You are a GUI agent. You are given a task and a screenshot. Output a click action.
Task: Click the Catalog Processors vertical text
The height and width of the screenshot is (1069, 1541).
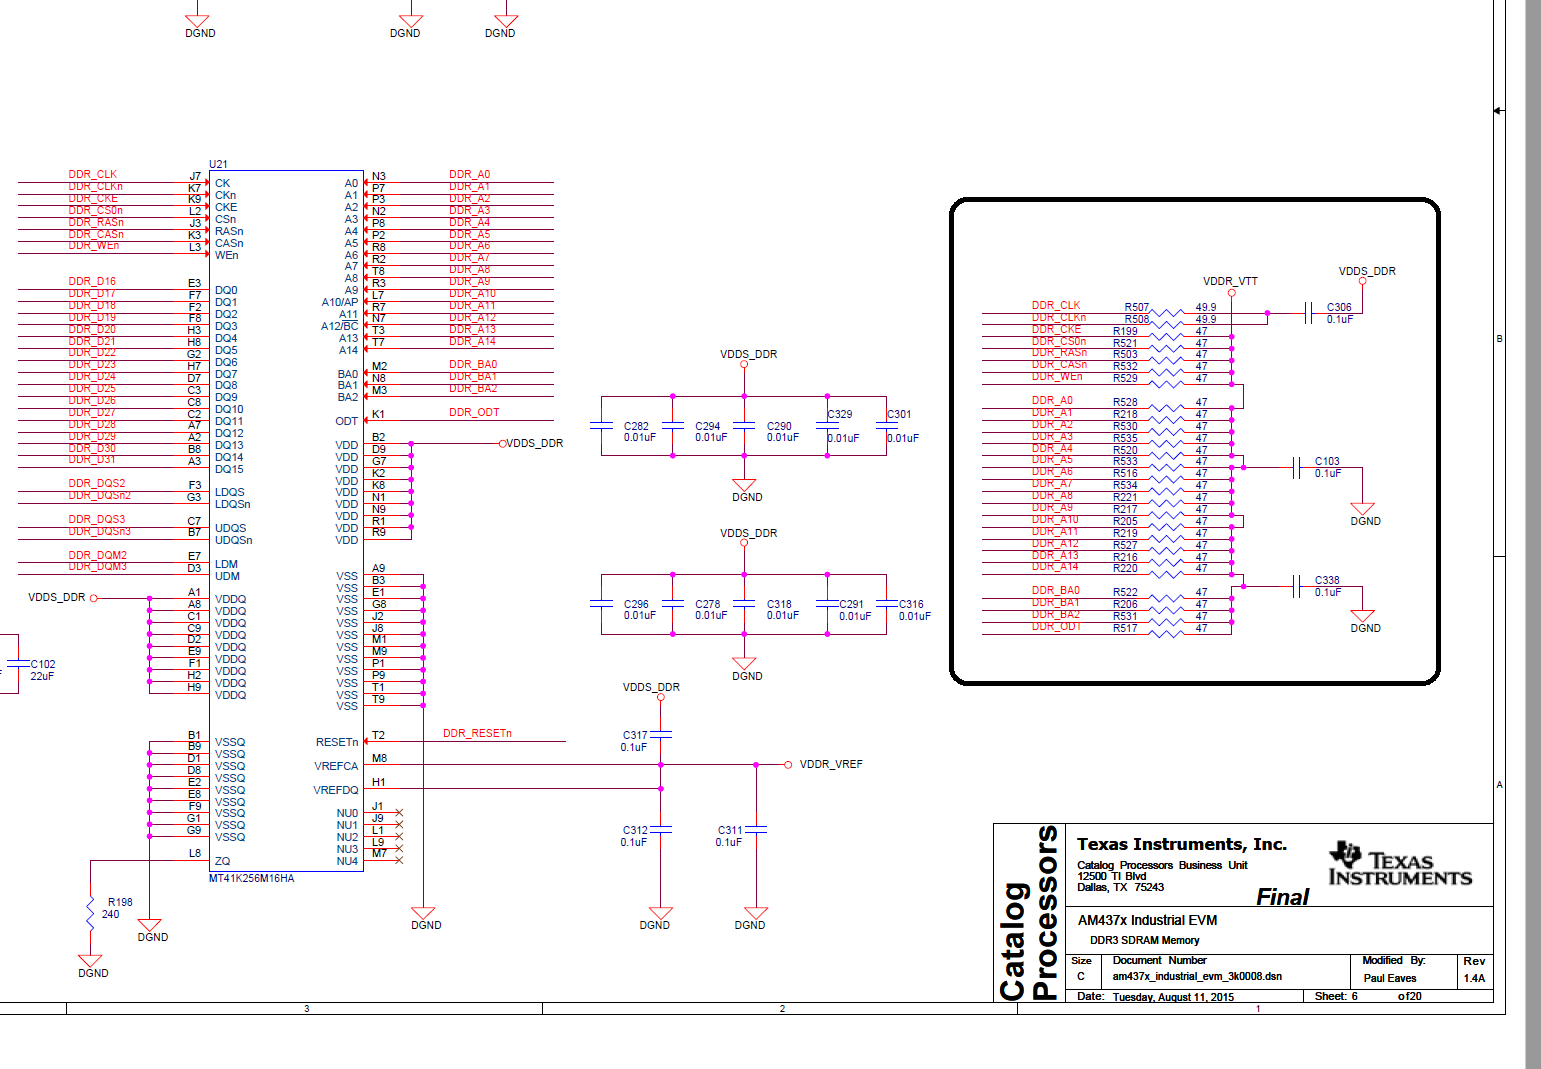(x=1029, y=912)
